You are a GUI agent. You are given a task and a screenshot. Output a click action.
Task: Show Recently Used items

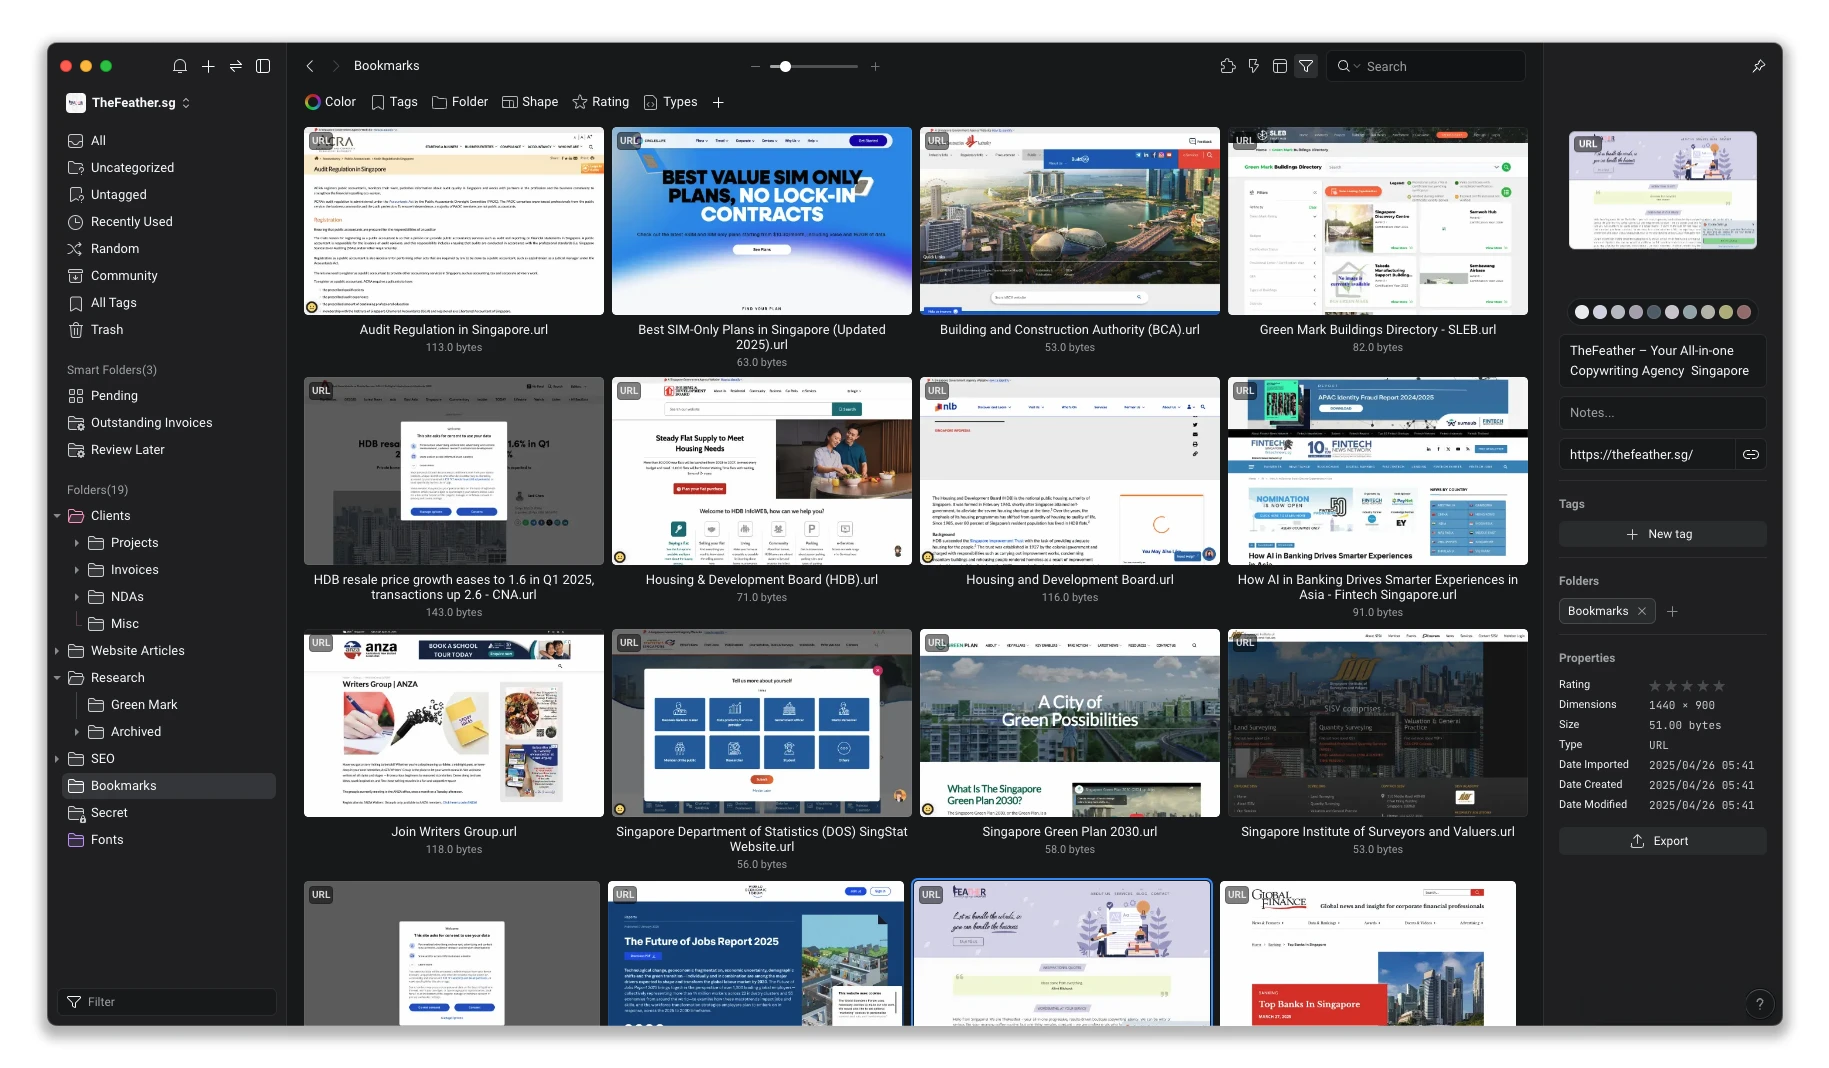point(168,222)
